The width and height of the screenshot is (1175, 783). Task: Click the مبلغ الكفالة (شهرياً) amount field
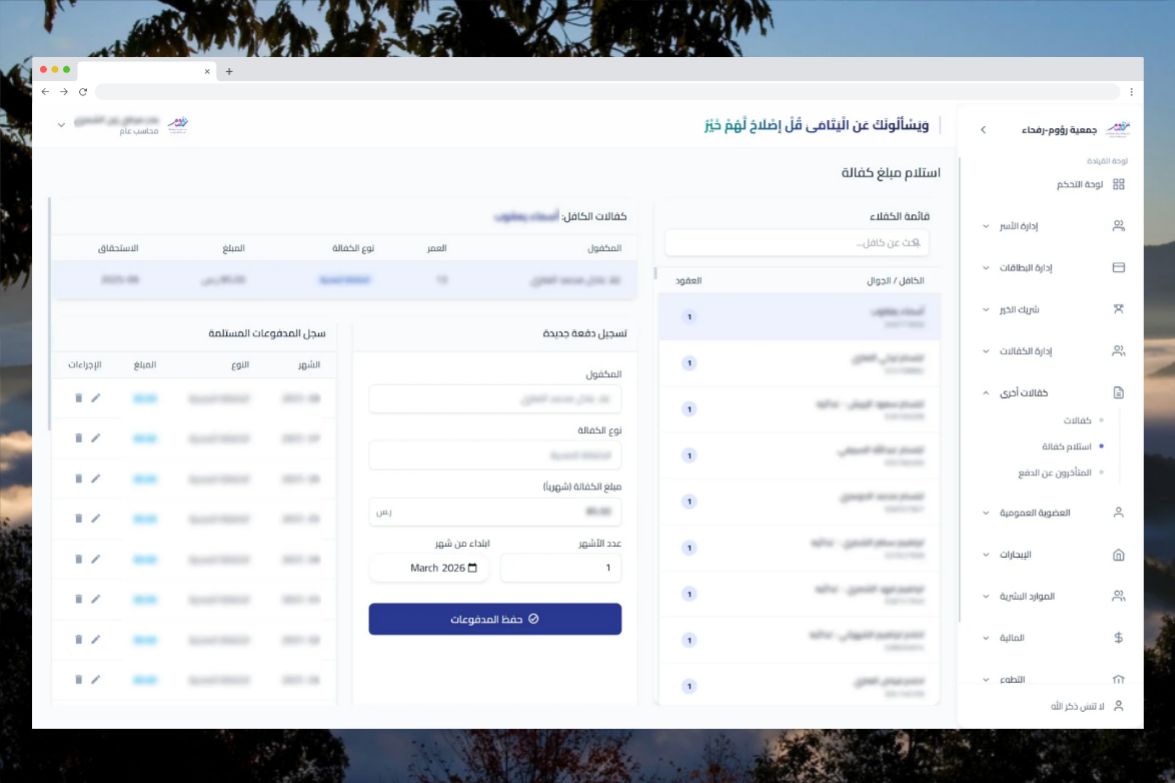(495, 512)
